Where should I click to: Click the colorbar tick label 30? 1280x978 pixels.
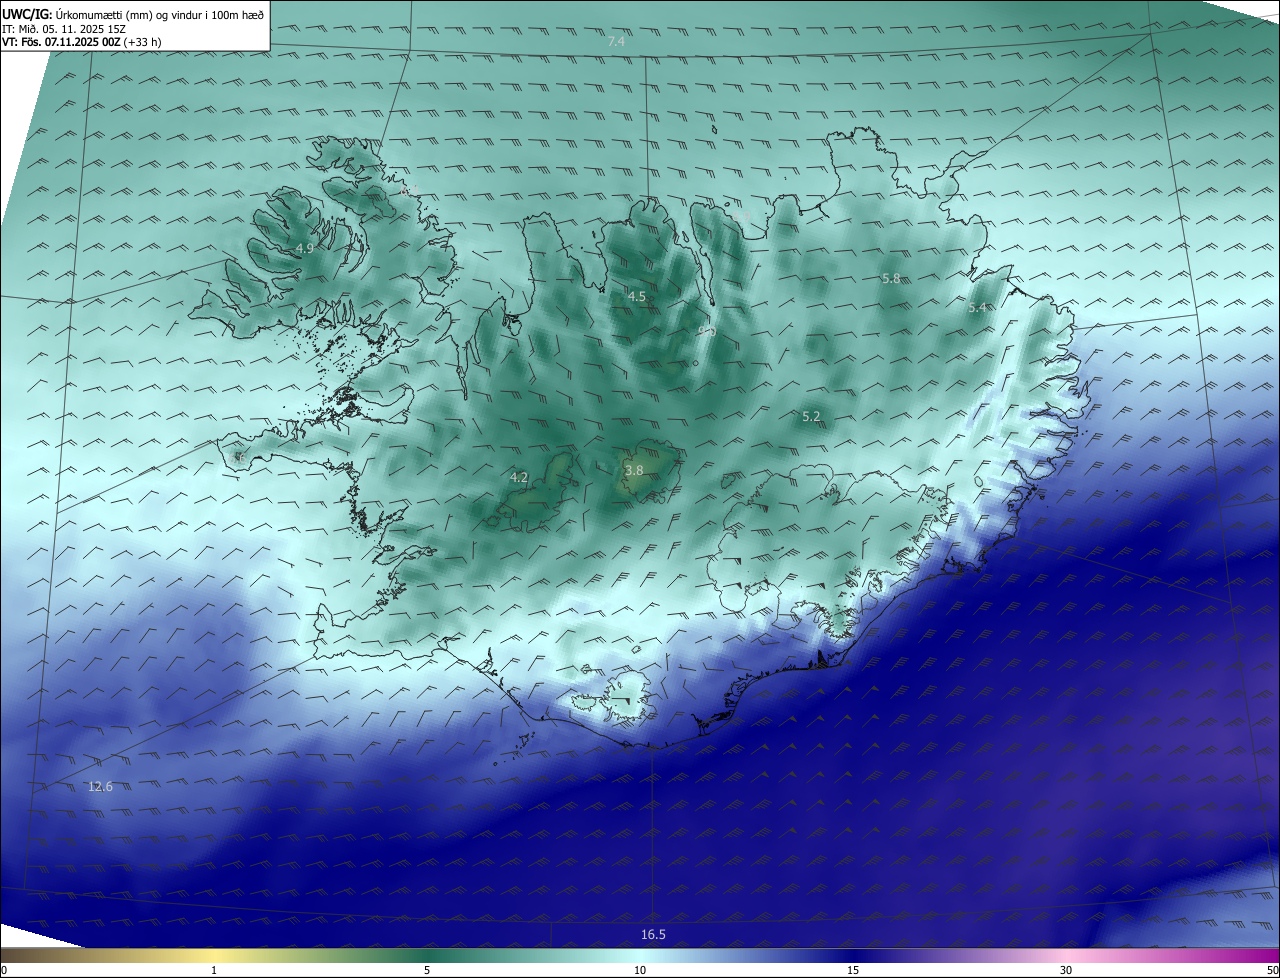coord(1066,970)
